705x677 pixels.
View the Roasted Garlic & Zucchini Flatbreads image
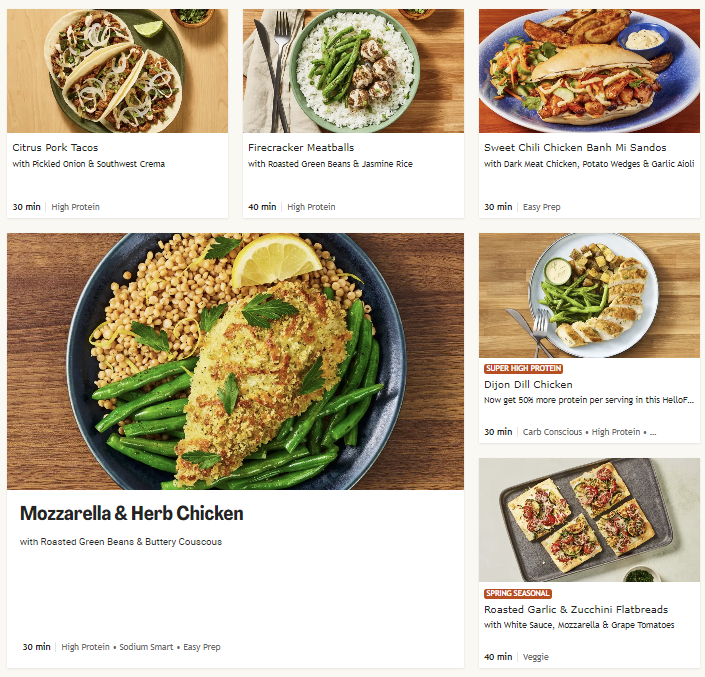[x=589, y=520]
